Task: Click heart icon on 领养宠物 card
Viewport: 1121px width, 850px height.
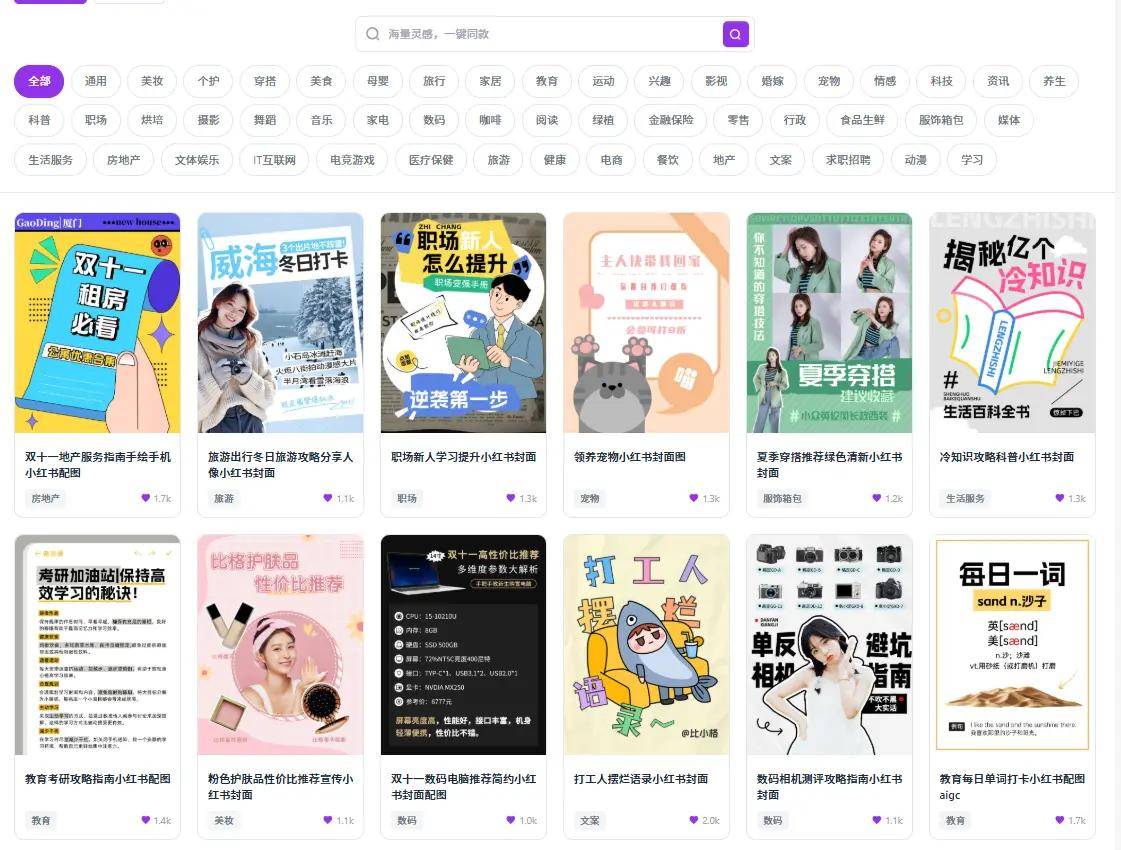Action: [694, 498]
